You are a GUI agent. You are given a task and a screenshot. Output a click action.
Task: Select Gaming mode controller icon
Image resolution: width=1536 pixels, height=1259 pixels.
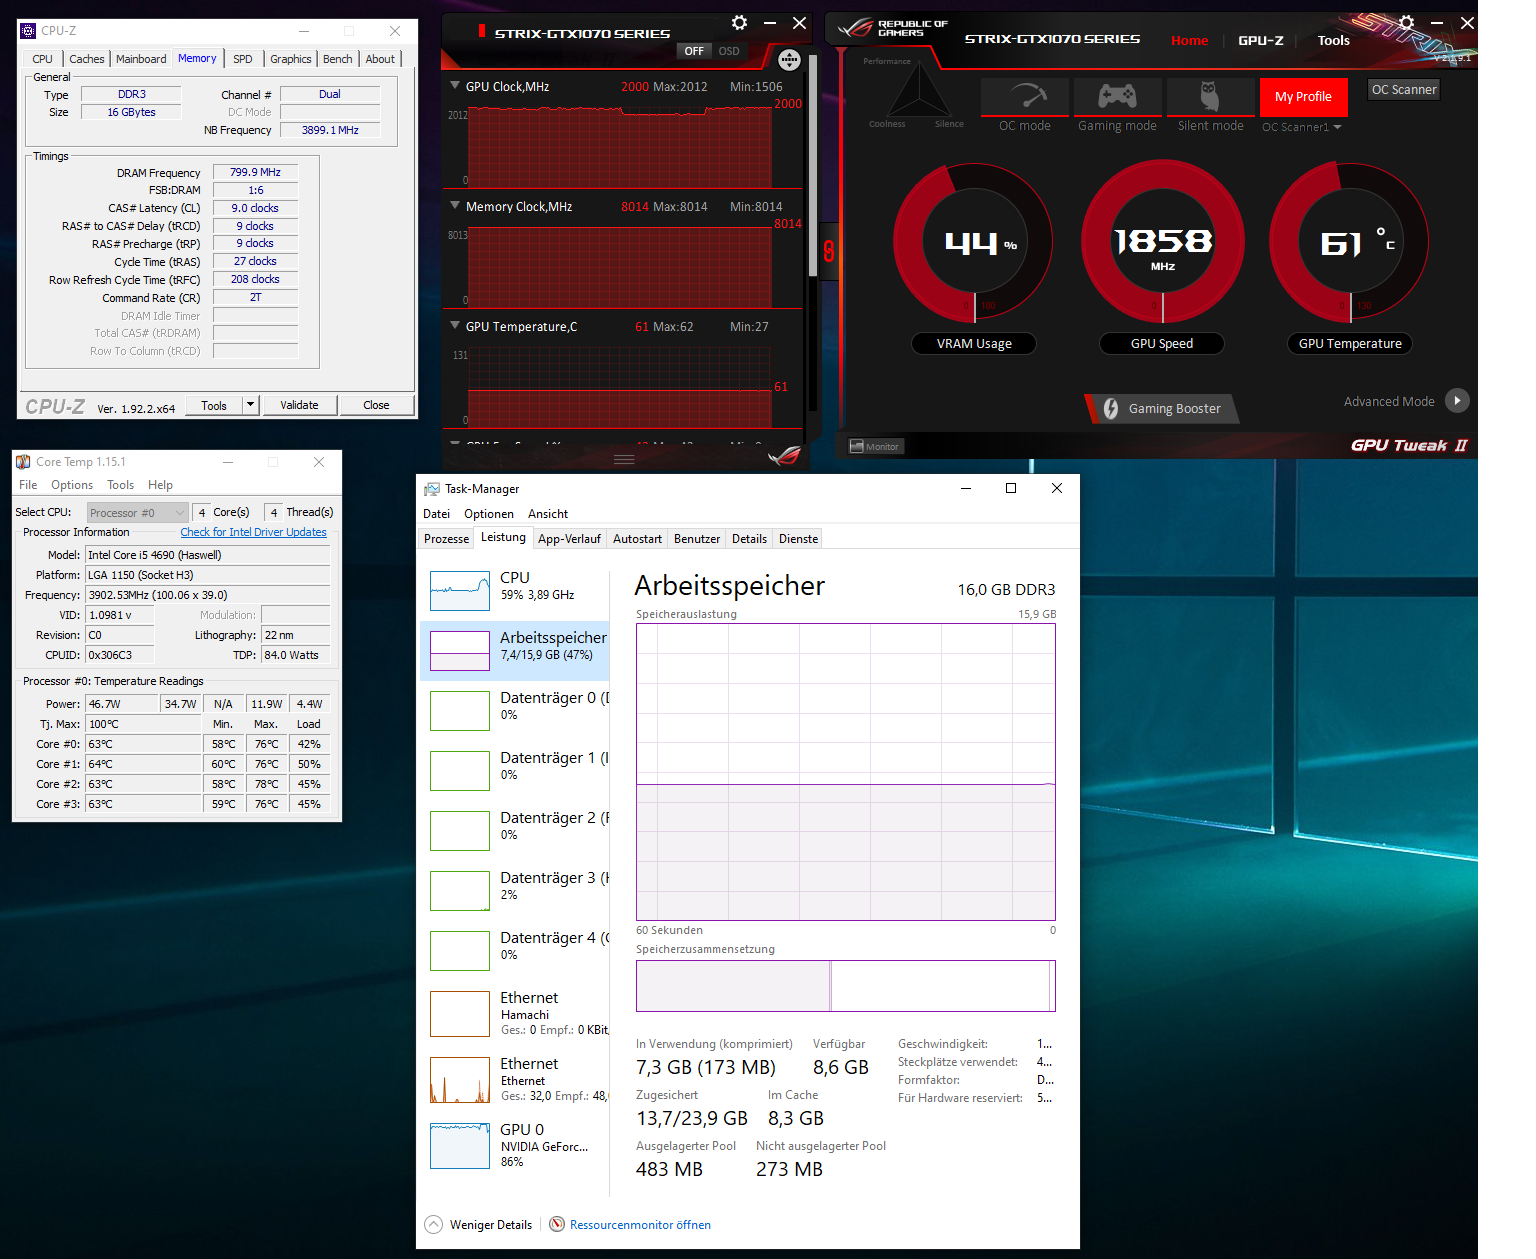1117,97
